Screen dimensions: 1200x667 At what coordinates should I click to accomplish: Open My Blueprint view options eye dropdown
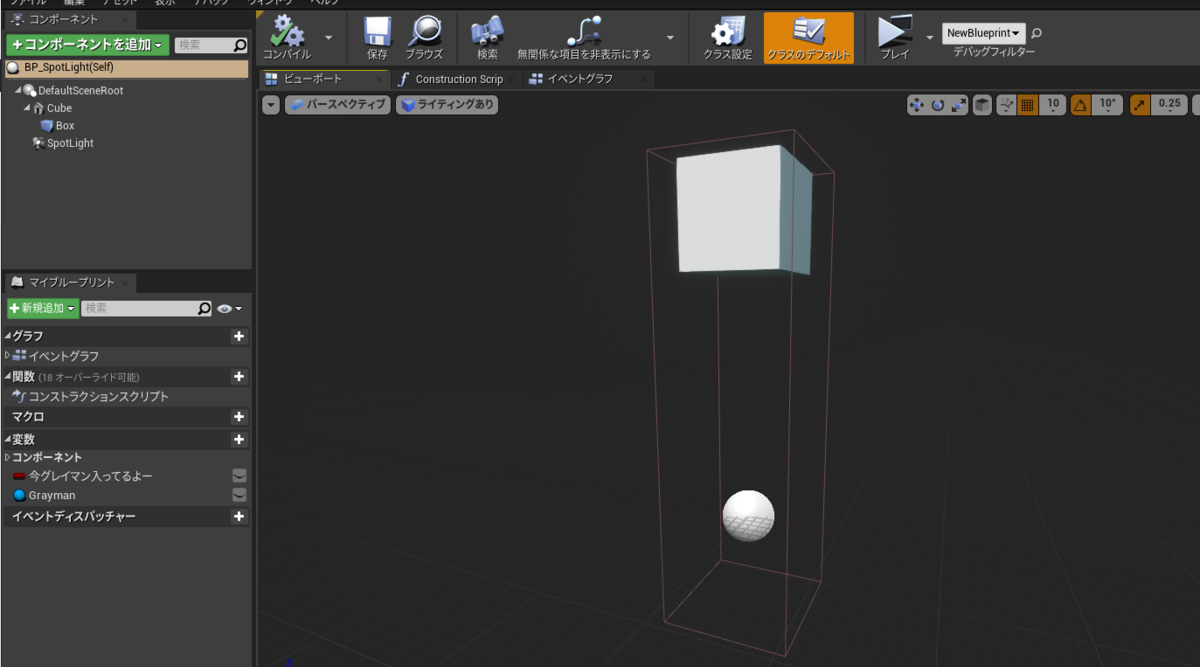pos(230,309)
